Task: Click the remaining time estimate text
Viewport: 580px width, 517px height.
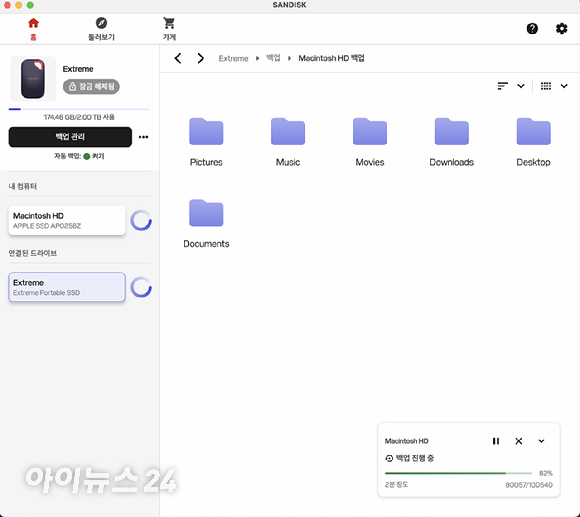Action: 396,484
